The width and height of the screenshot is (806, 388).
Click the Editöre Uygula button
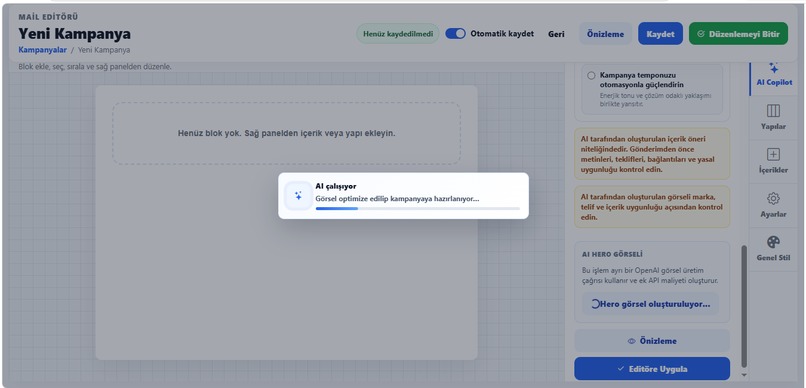click(x=652, y=368)
